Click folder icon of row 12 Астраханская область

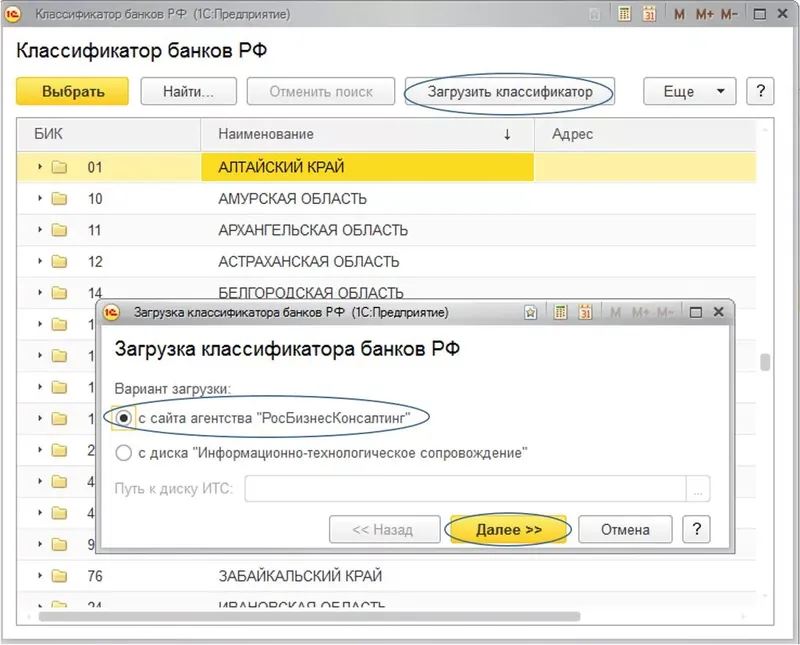[59, 262]
